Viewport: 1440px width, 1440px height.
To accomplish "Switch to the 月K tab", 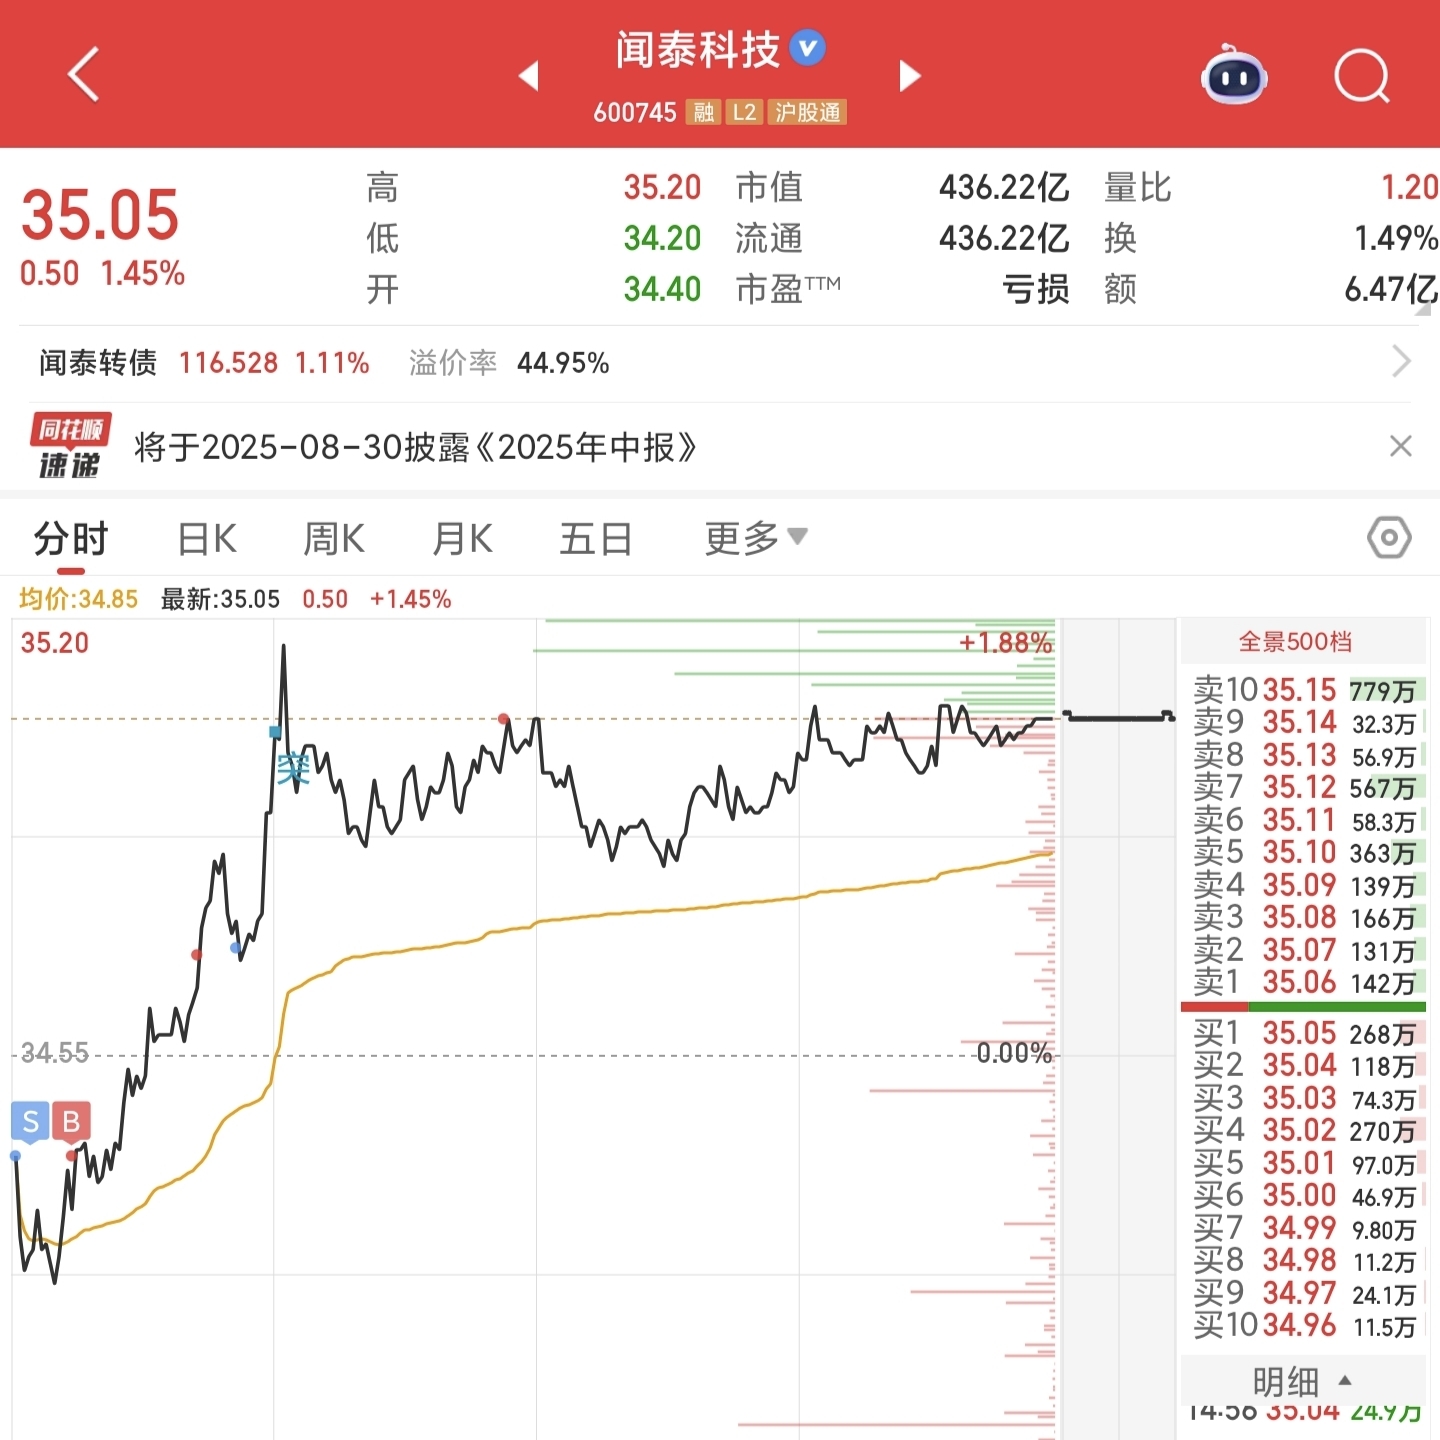I will pos(462,539).
